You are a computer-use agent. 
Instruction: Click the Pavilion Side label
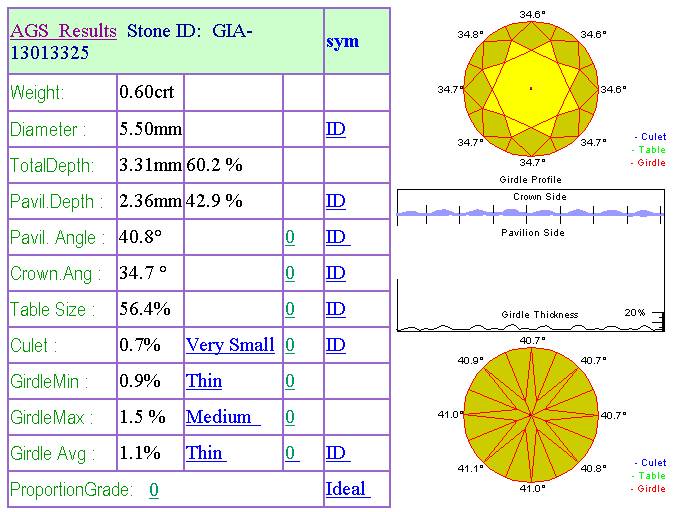(533, 233)
